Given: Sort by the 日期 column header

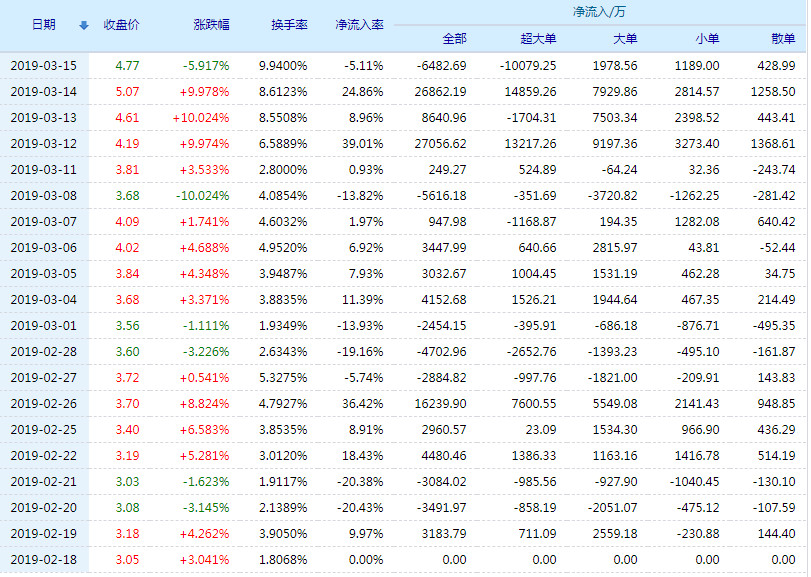Looking at the screenshot, I should [x=43, y=24].
